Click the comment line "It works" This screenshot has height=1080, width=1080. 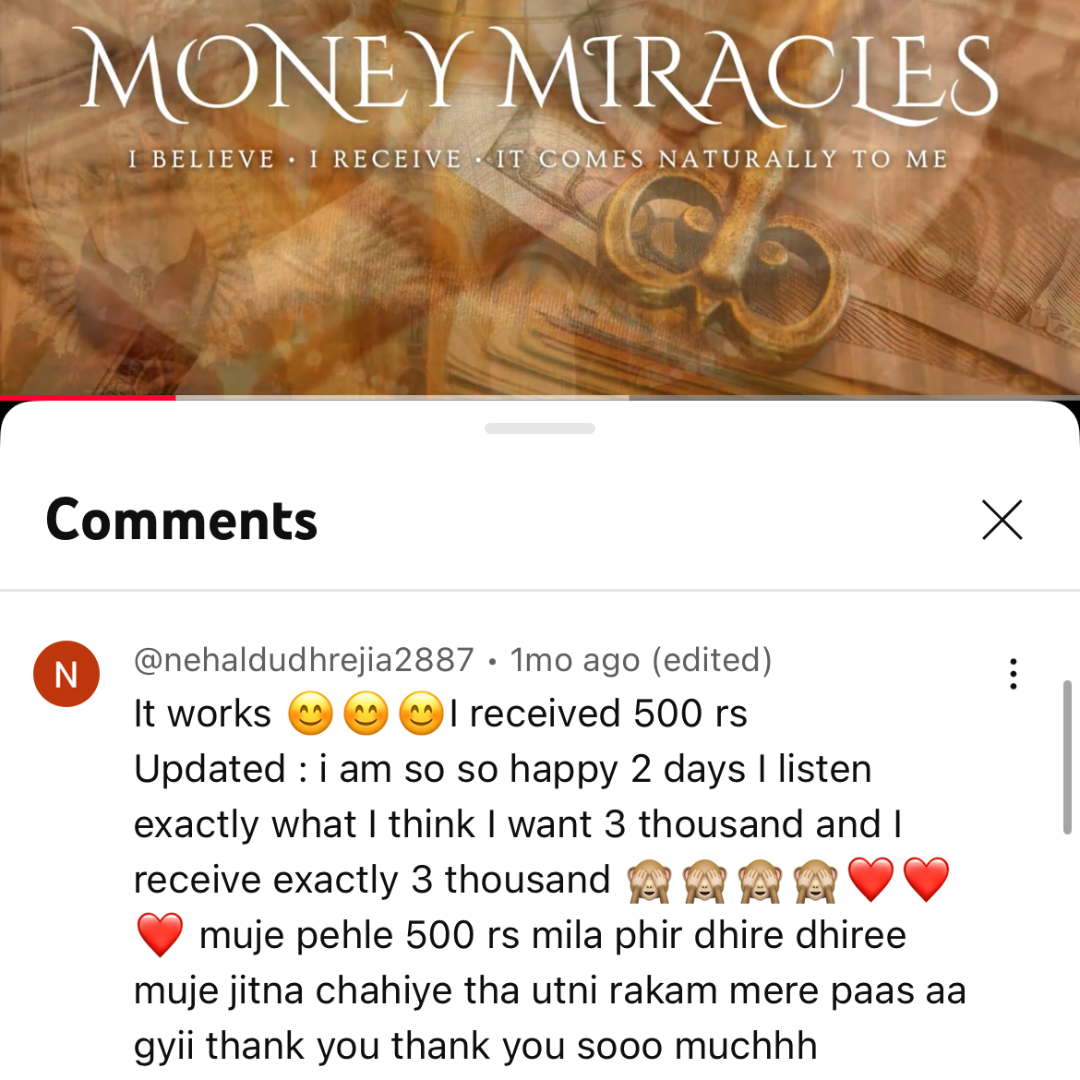coord(202,714)
